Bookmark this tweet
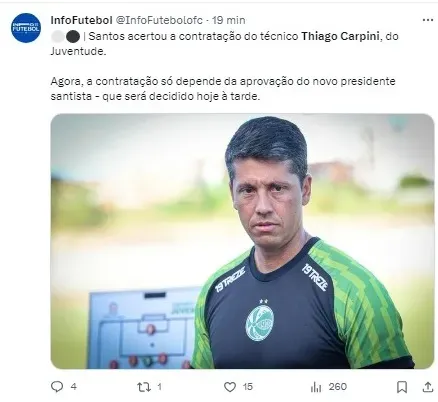This screenshot has height=402, width=438. tap(402, 387)
